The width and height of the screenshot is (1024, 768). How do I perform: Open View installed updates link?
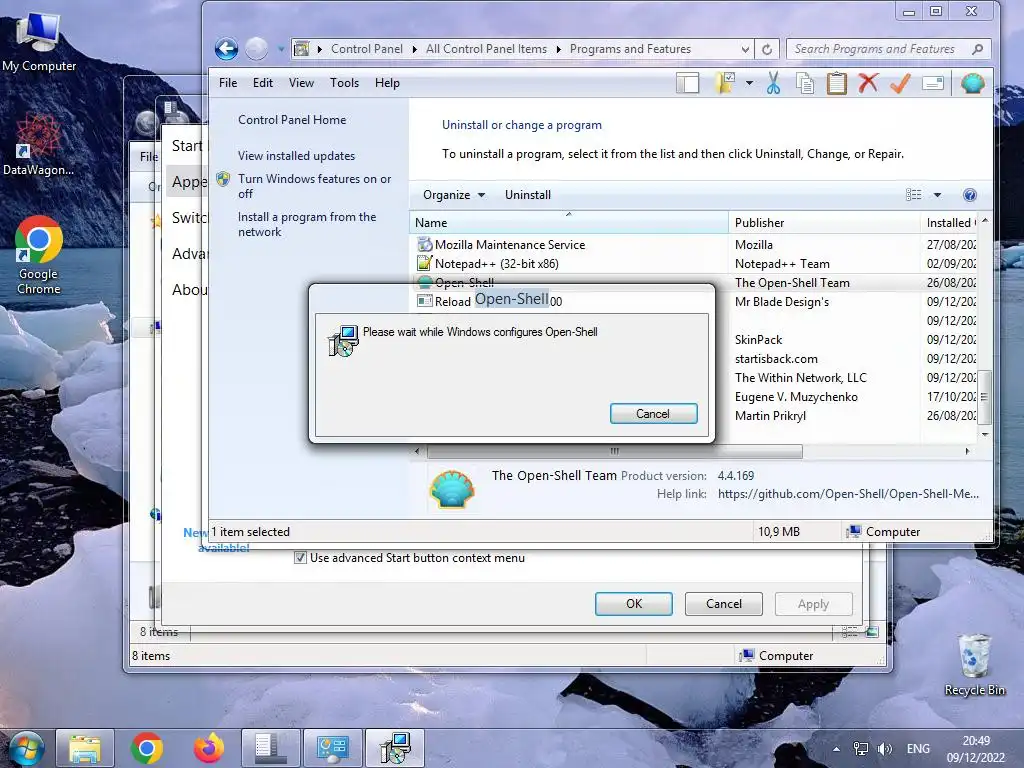click(296, 155)
